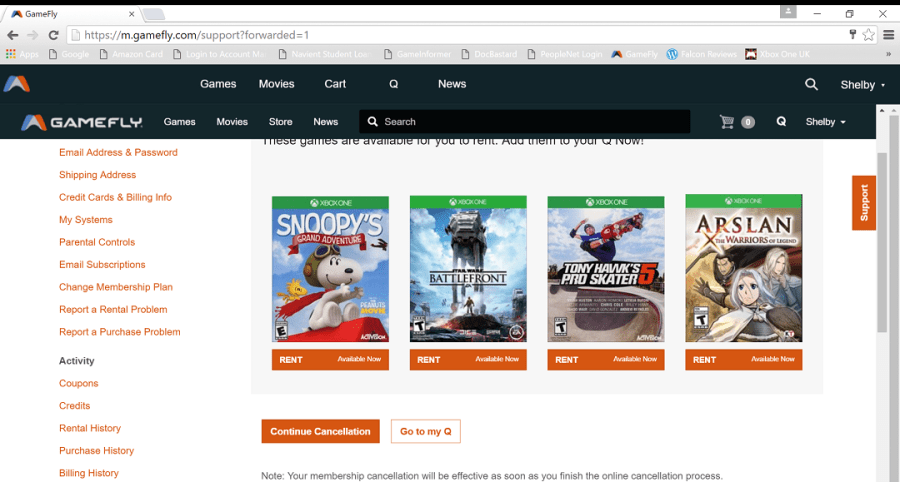Open the Google bookmark
This screenshot has height=482, width=900.
[x=69, y=54]
